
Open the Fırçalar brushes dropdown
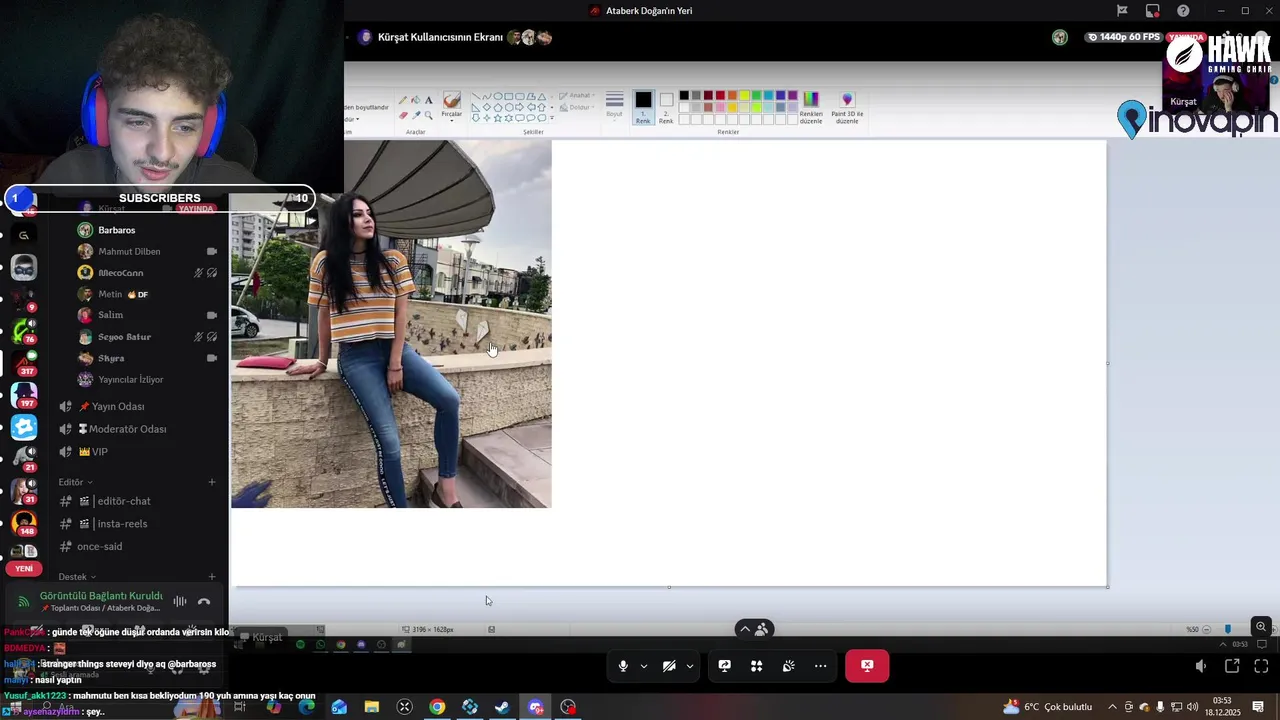point(452,106)
